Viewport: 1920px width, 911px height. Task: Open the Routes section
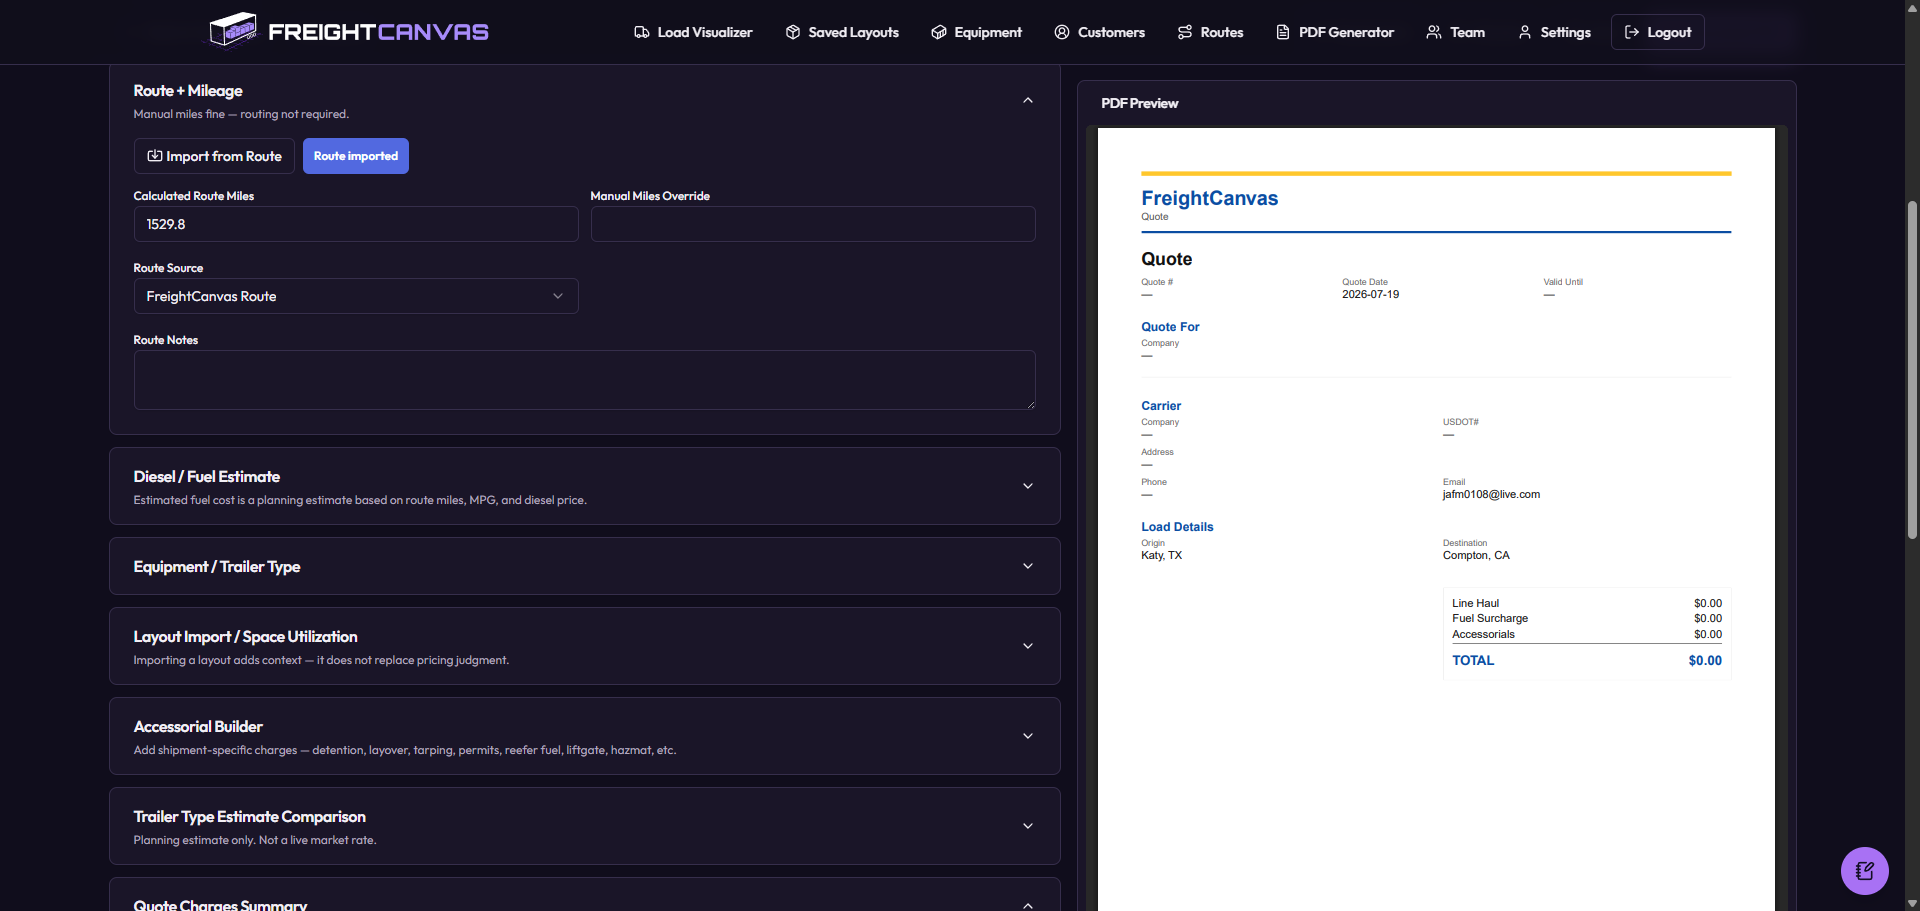[1211, 32]
